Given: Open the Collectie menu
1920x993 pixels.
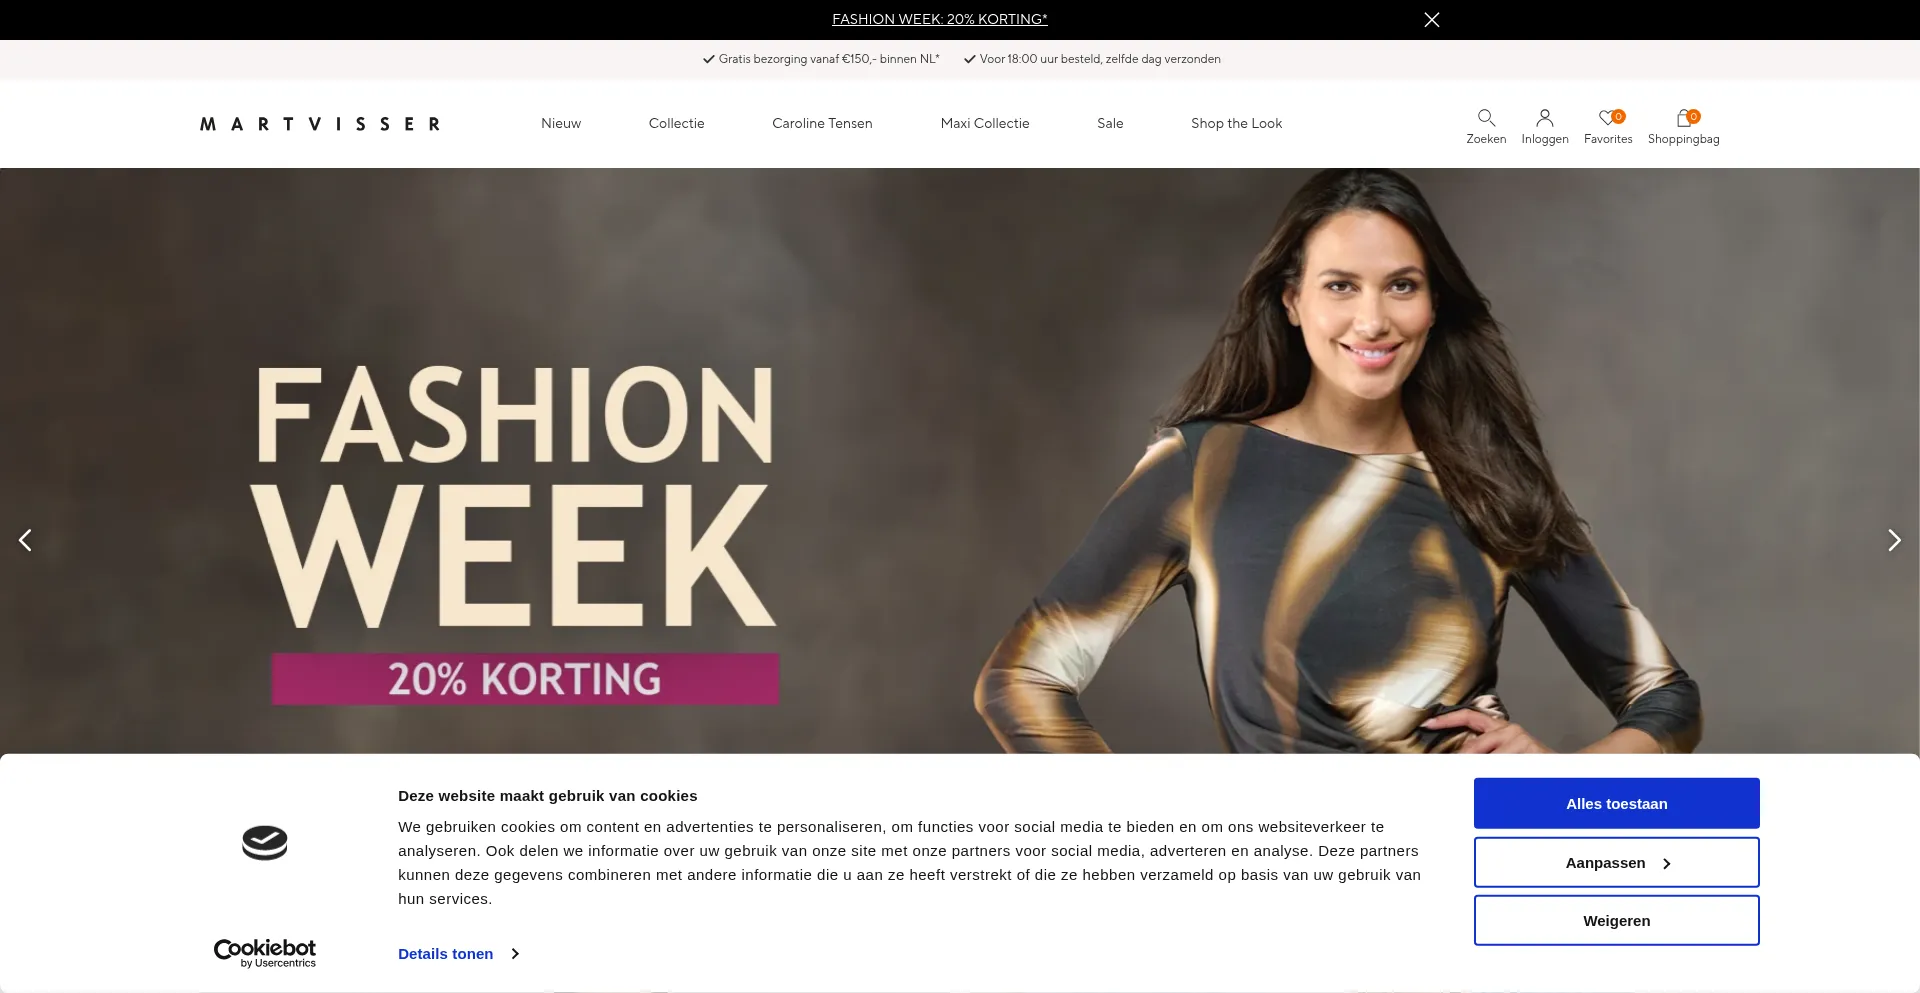Looking at the screenshot, I should 677,123.
